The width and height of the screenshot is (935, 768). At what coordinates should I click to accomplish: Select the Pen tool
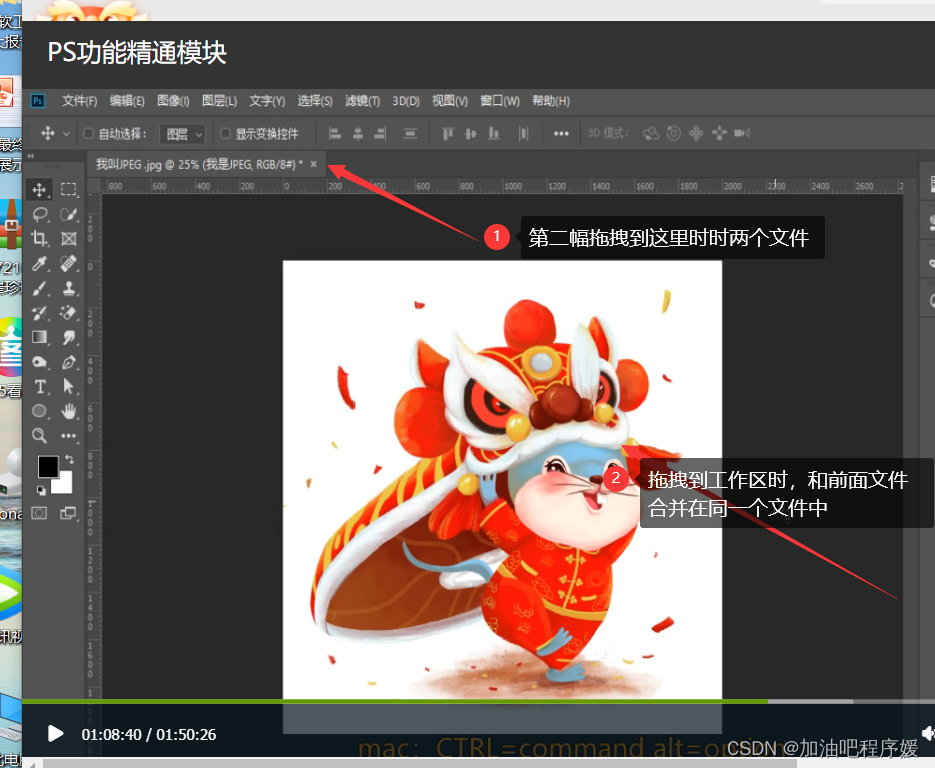(x=69, y=362)
